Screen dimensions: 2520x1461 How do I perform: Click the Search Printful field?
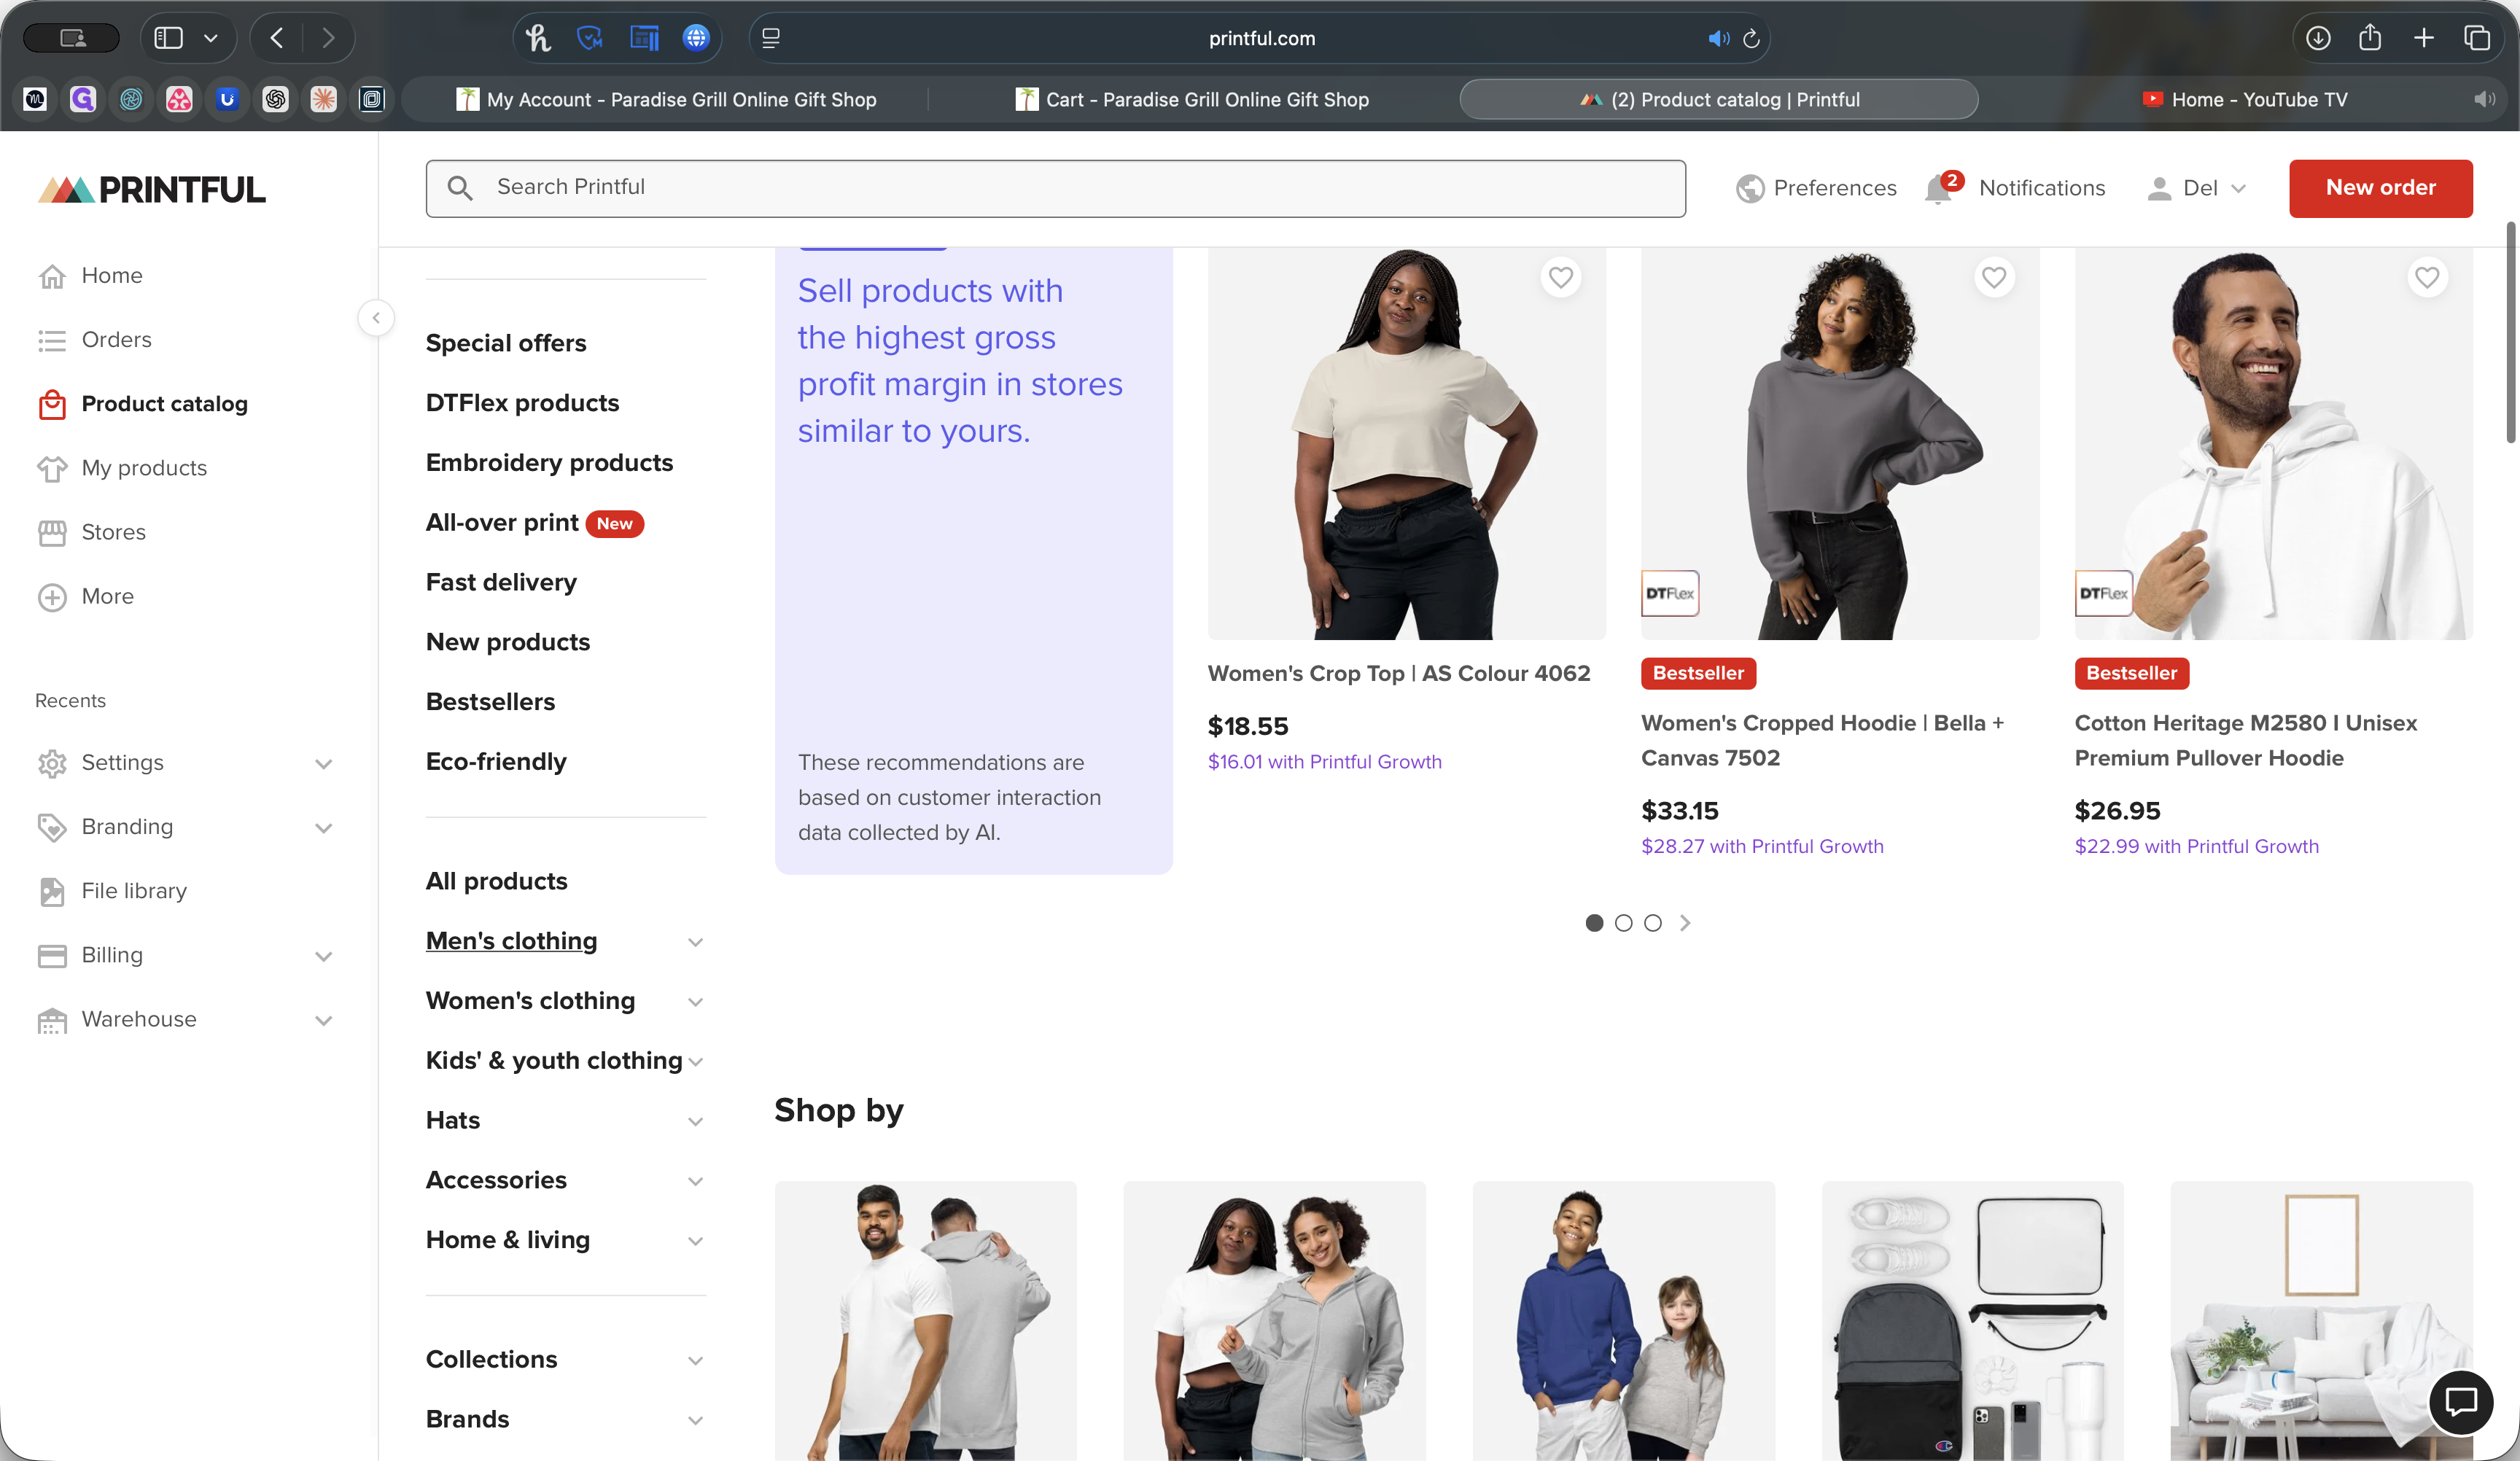pyautogui.click(x=1056, y=187)
